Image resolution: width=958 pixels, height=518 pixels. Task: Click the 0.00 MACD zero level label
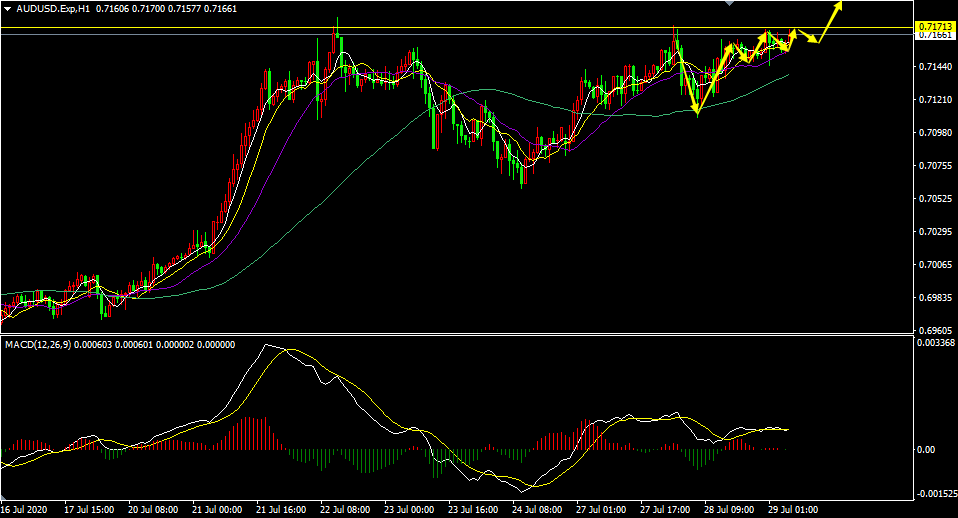coord(926,450)
